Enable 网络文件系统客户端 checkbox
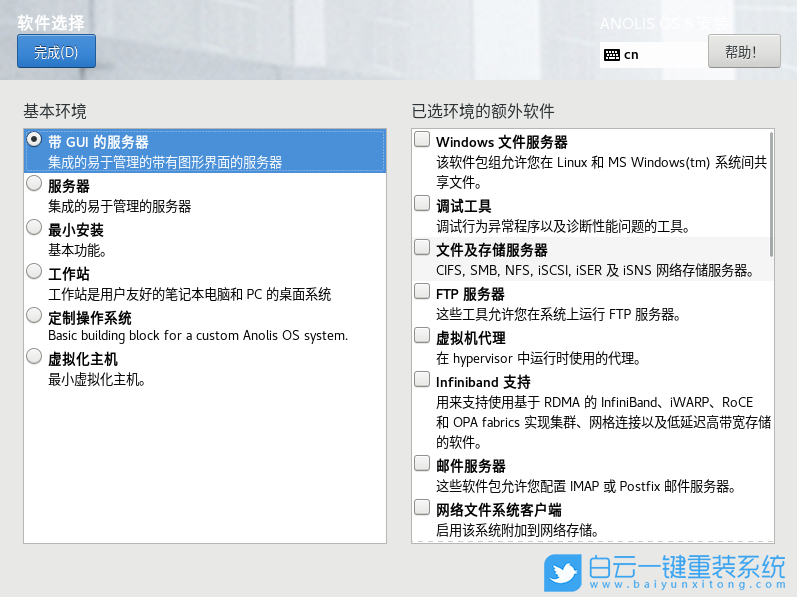797x597 pixels. click(423, 508)
